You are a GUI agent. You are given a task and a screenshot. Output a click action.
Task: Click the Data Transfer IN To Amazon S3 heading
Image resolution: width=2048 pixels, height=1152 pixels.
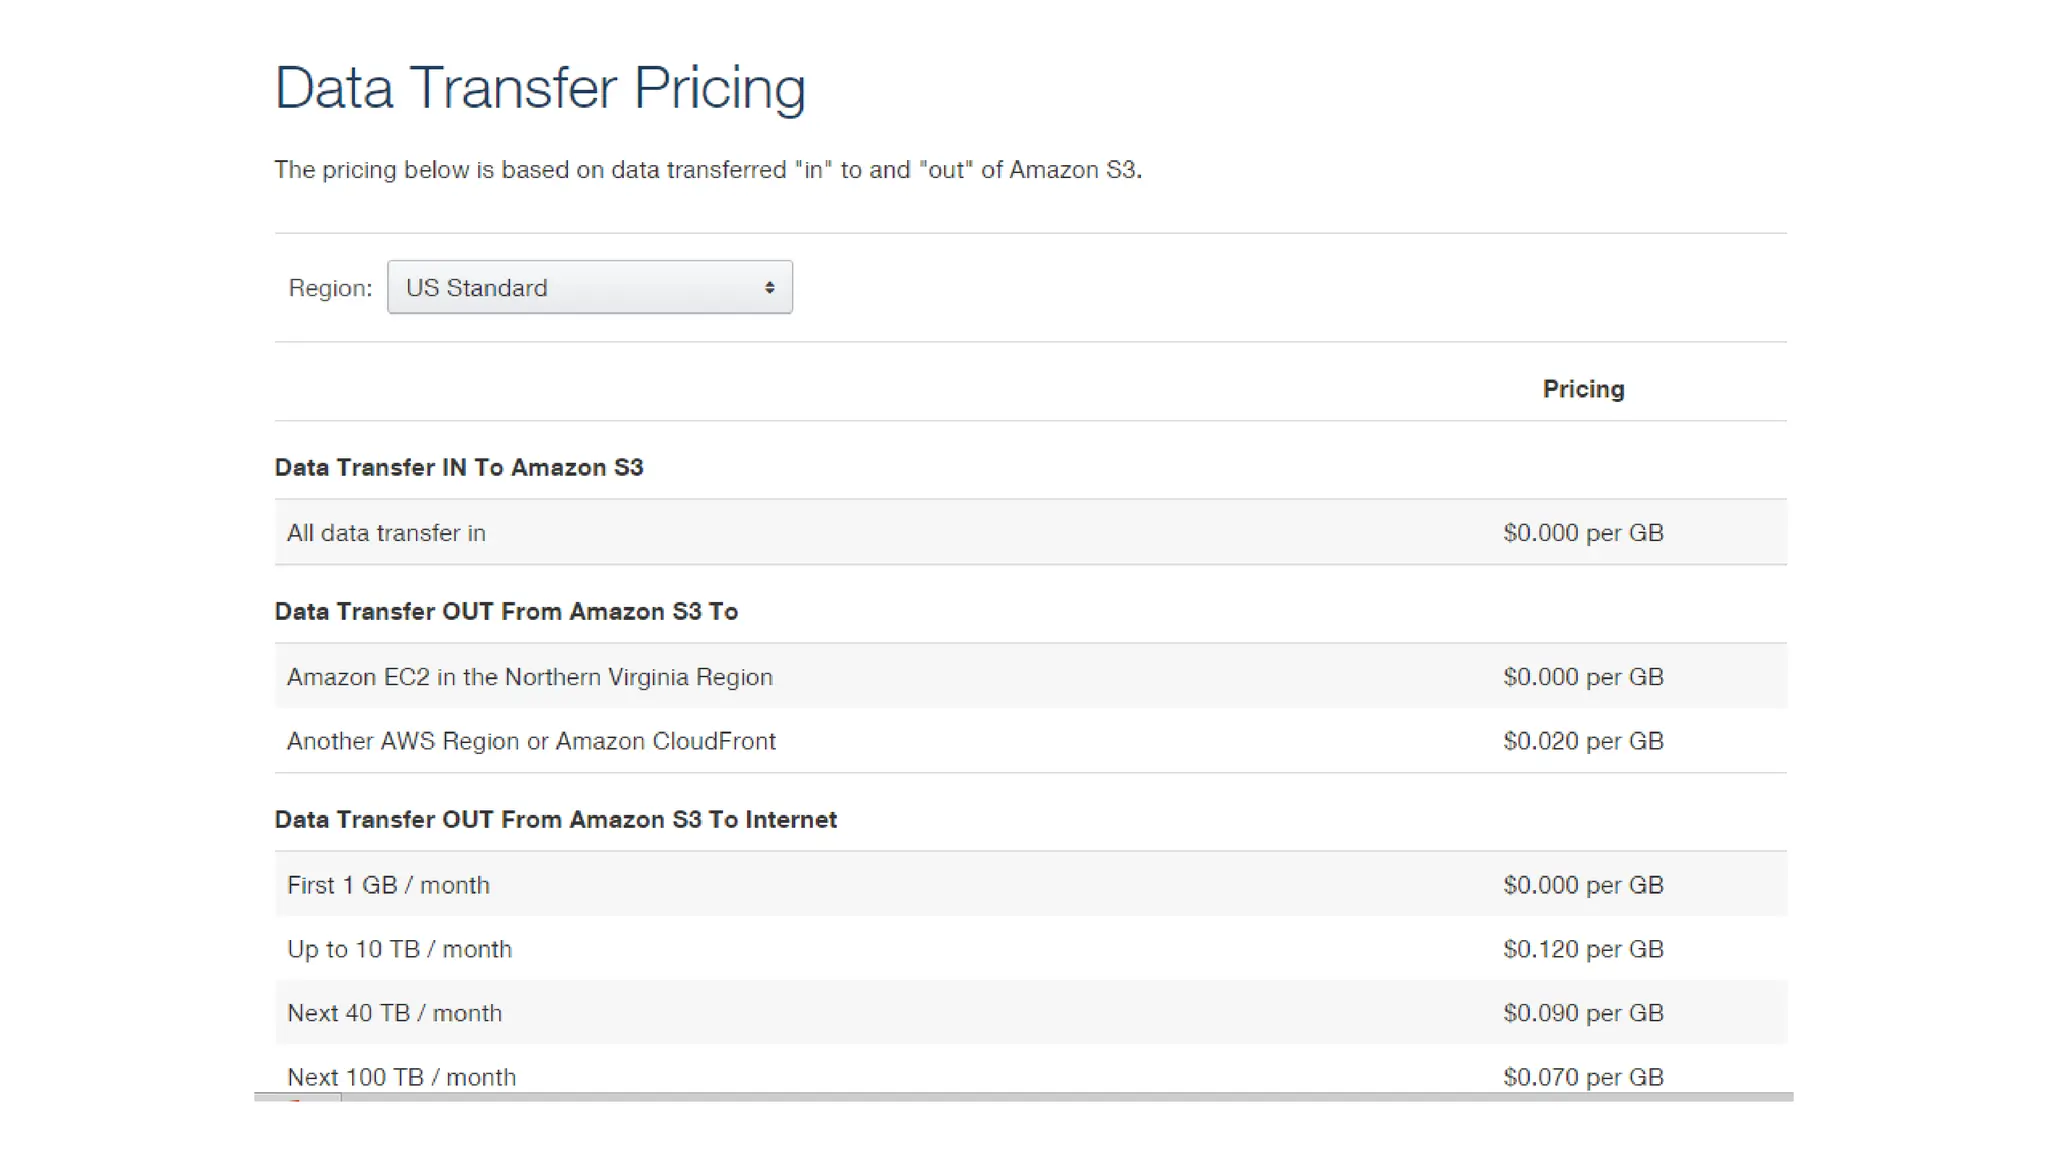[x=459, y=467]
